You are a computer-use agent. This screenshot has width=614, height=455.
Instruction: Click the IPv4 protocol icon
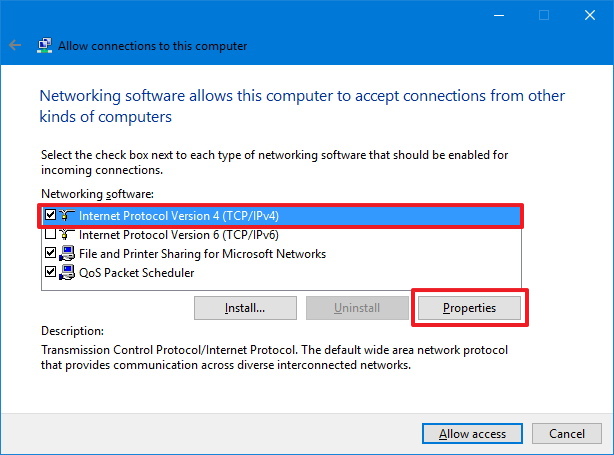click(x=67, y=215)
